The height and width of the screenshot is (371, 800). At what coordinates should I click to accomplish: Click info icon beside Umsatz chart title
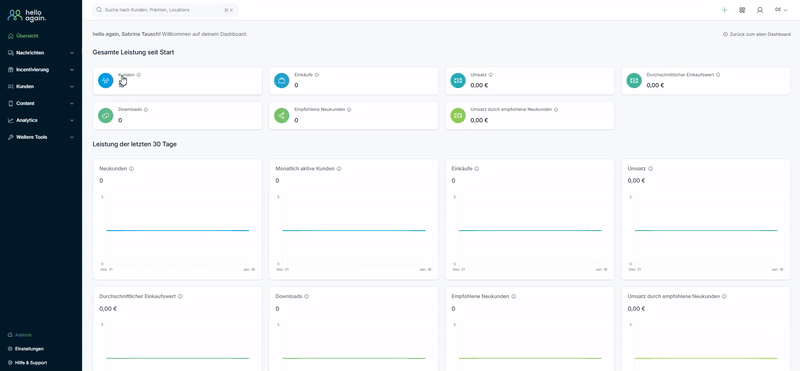651,168
